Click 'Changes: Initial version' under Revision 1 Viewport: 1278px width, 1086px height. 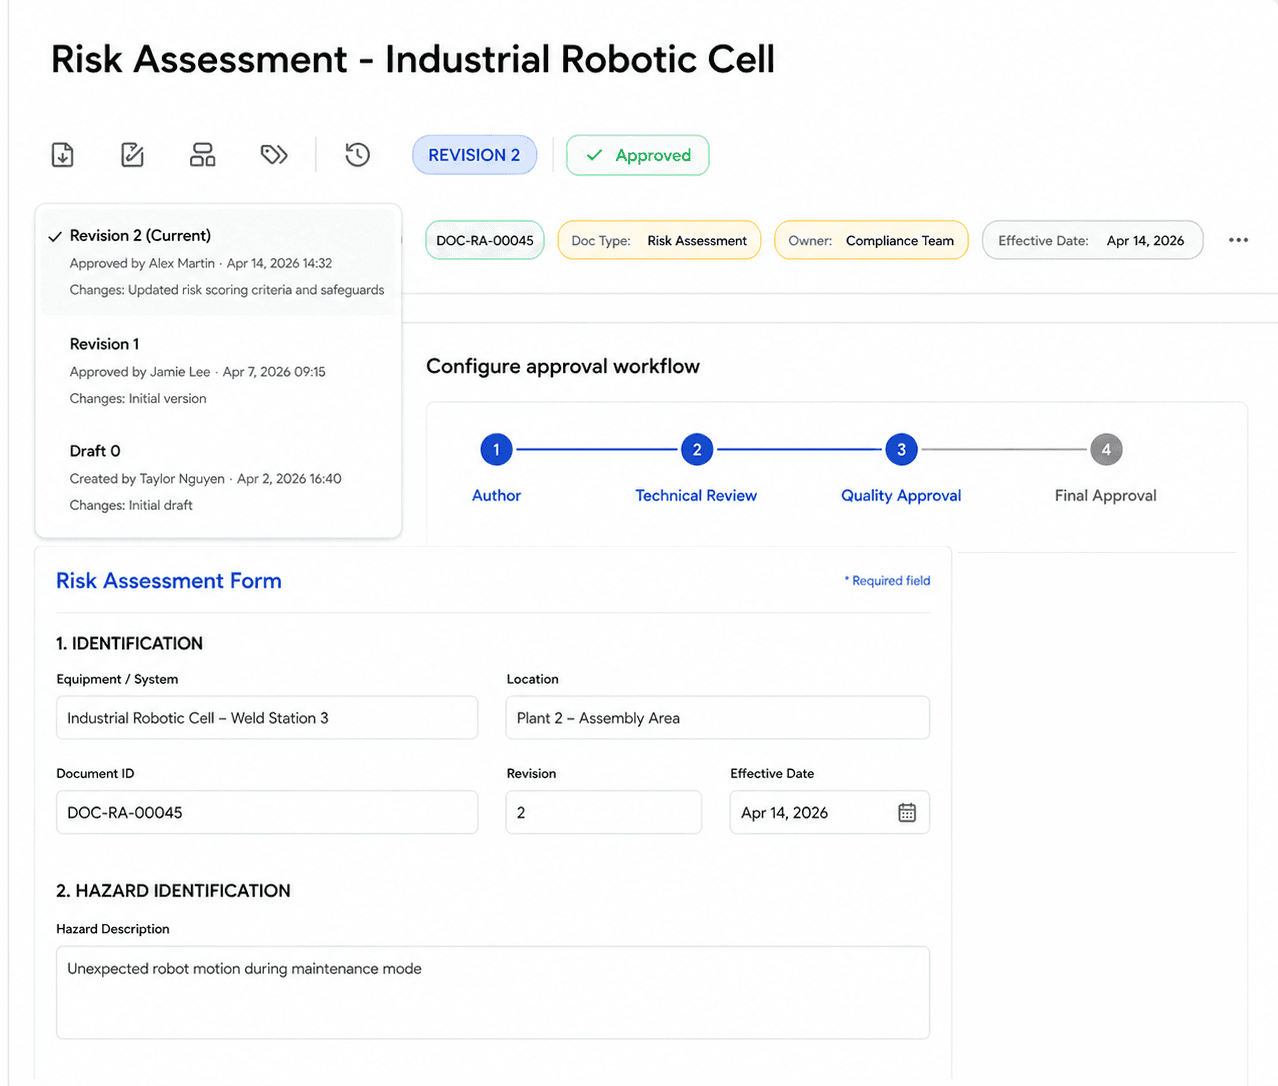[x=138, y=398]
